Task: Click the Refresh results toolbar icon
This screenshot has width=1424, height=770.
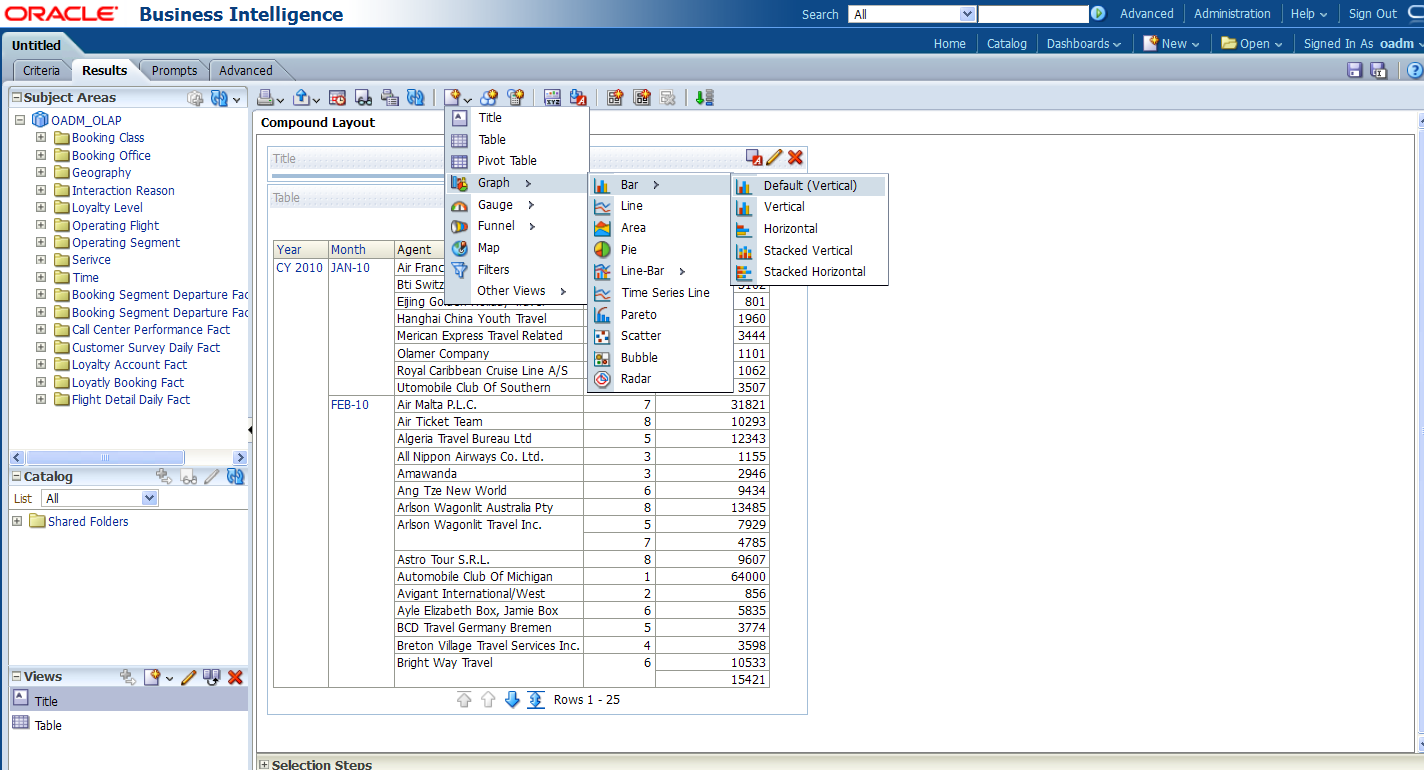Action: coord(415,97)
